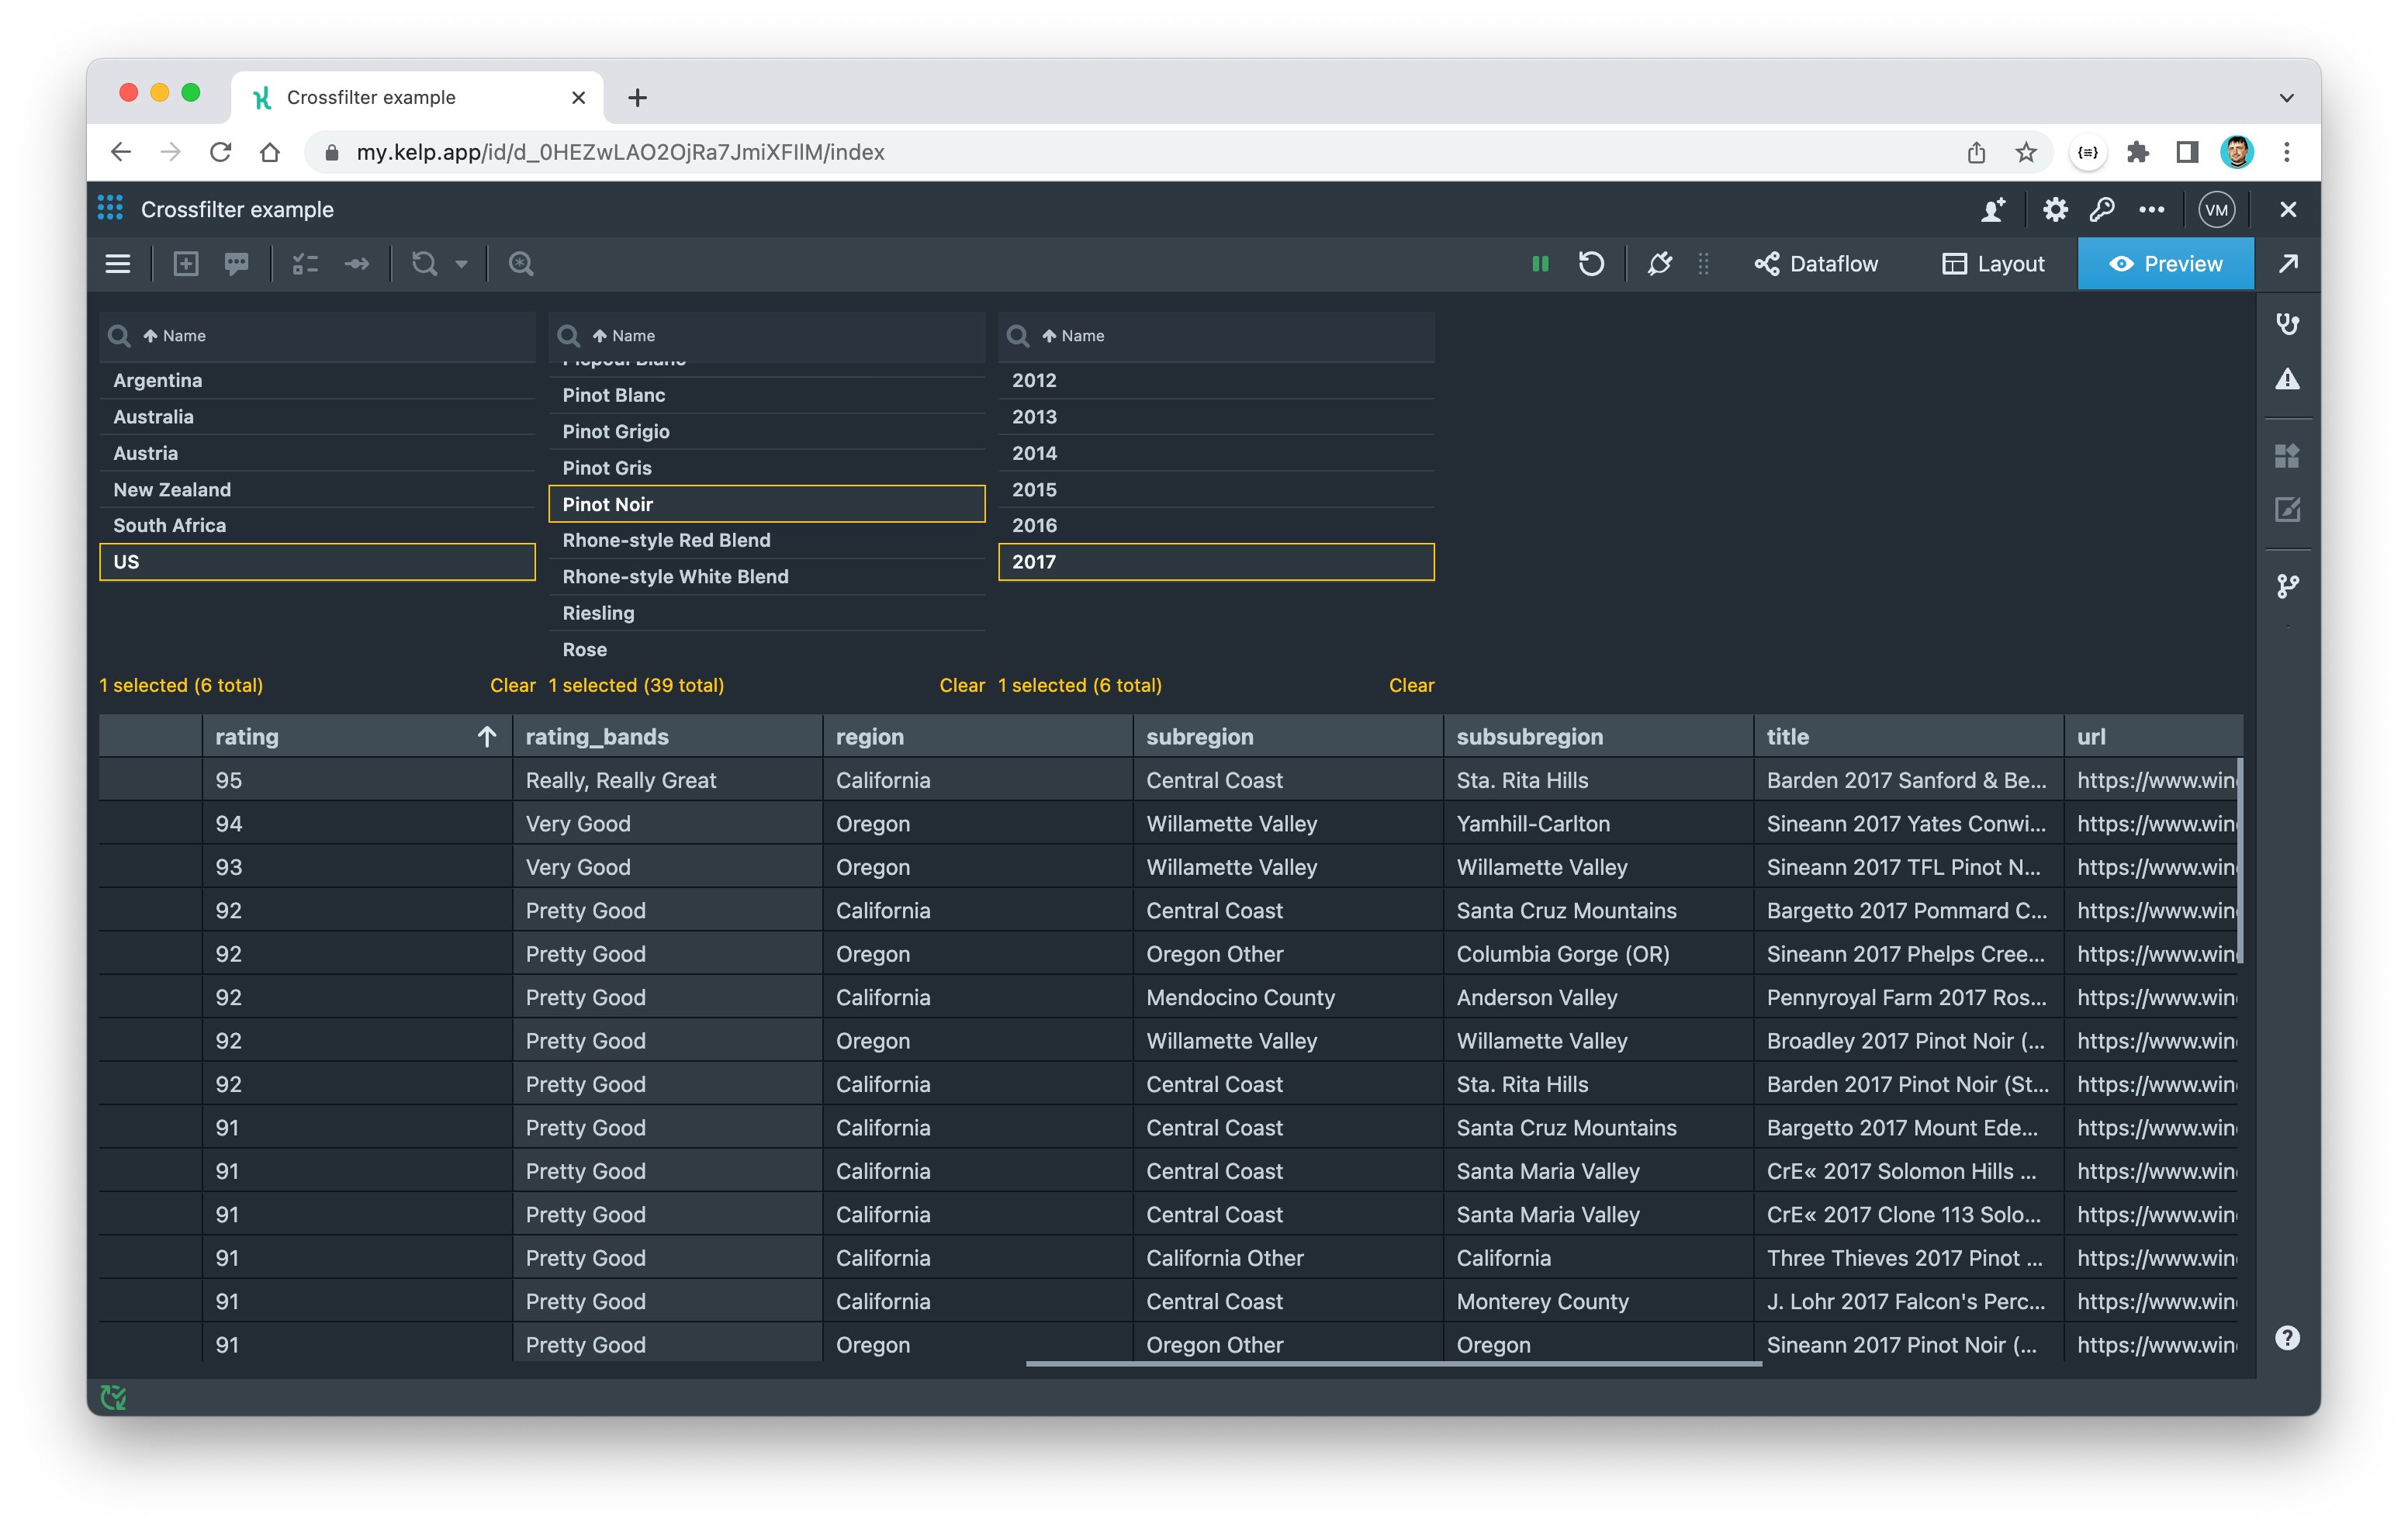Click the comment bubble toolbar icon
The image size is (2408, 1531).
[x=237, y=264]
